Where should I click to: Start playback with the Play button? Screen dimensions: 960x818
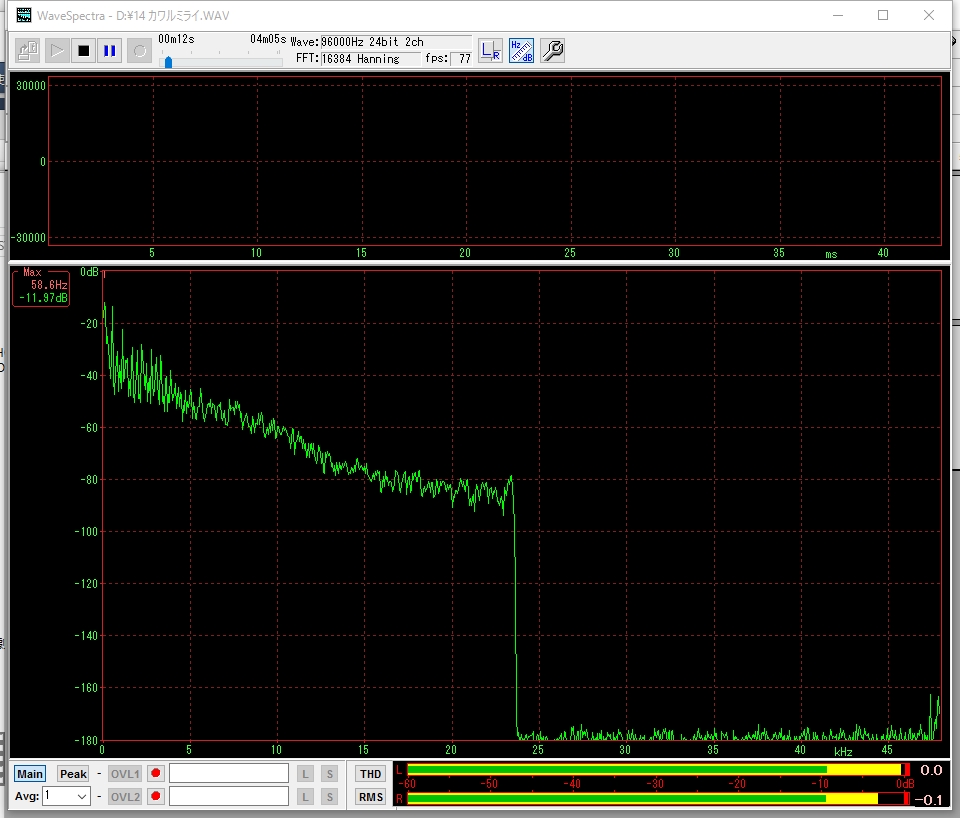56,51
